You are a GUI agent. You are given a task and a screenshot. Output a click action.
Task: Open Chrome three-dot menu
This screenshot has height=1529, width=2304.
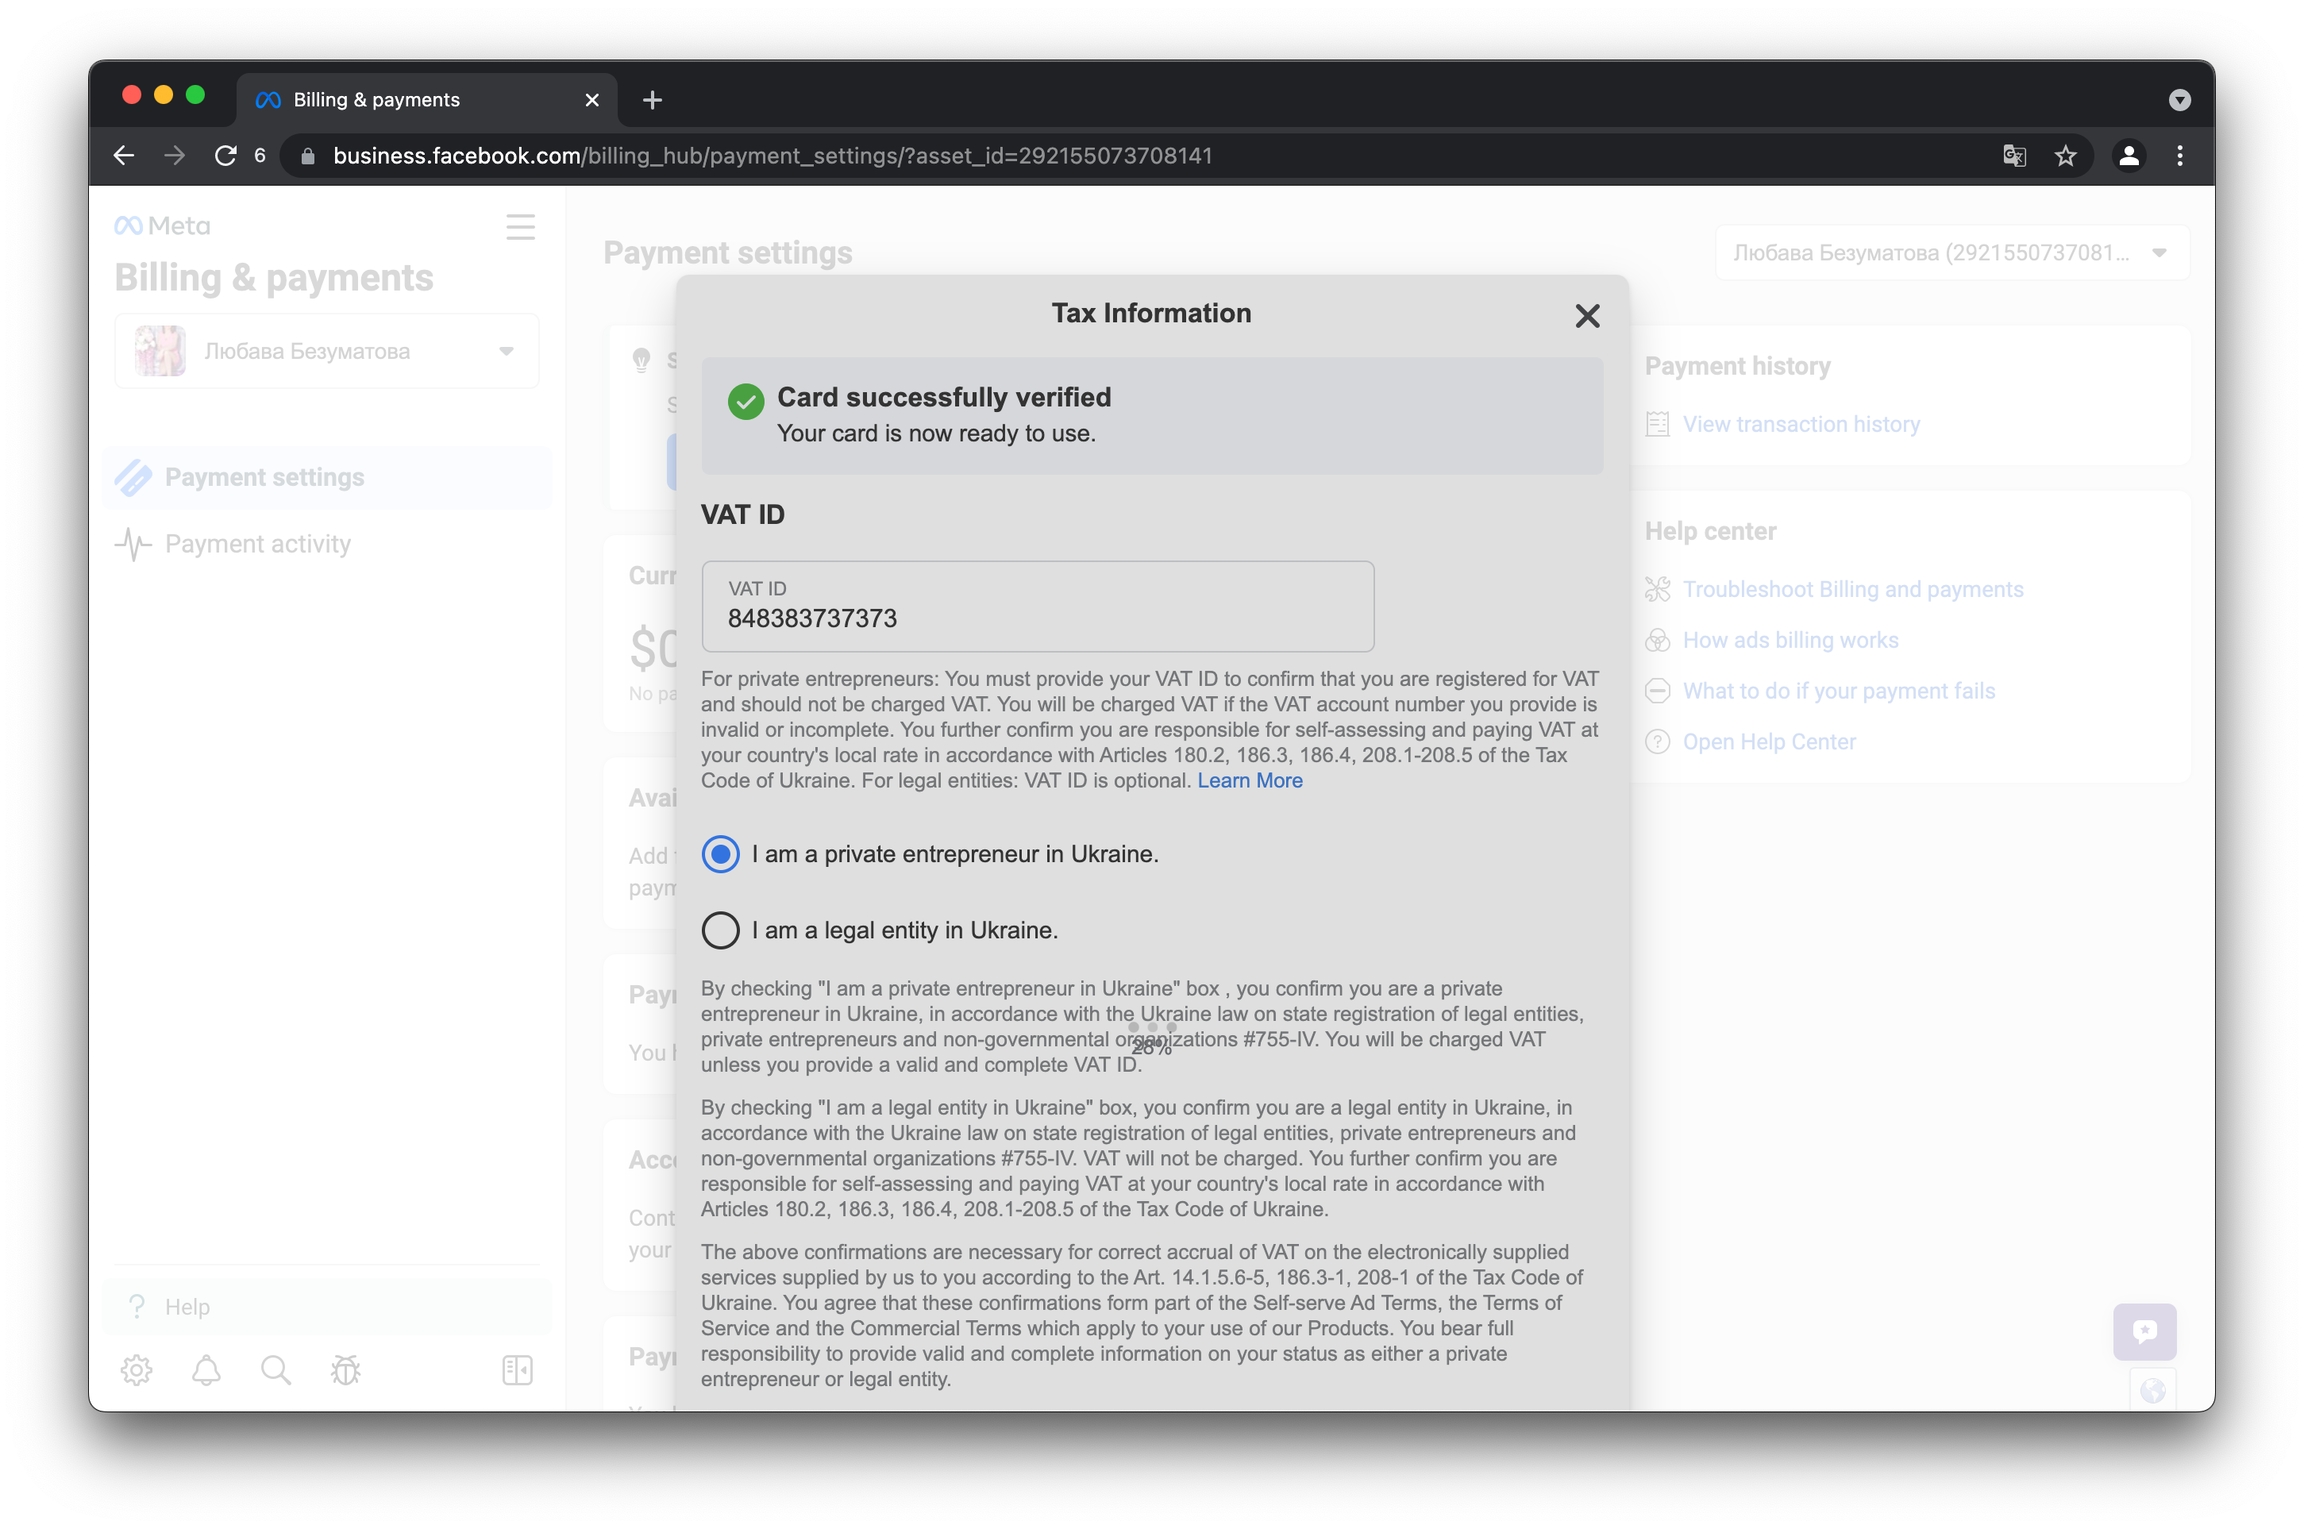(x=2180, y=156)
